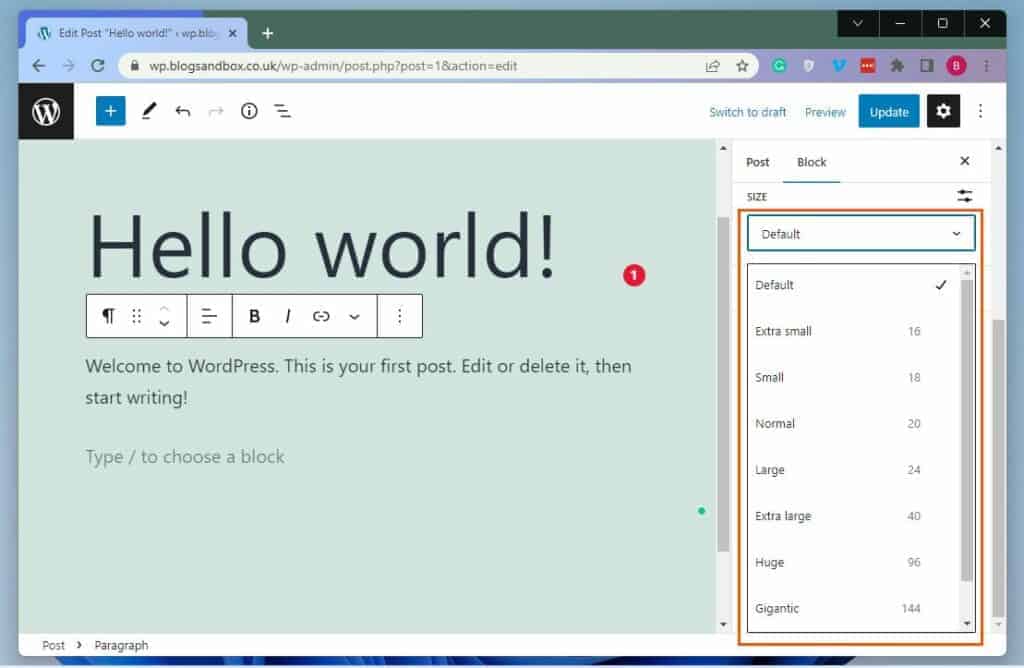Click the Update button

click(x=888, y=111)
